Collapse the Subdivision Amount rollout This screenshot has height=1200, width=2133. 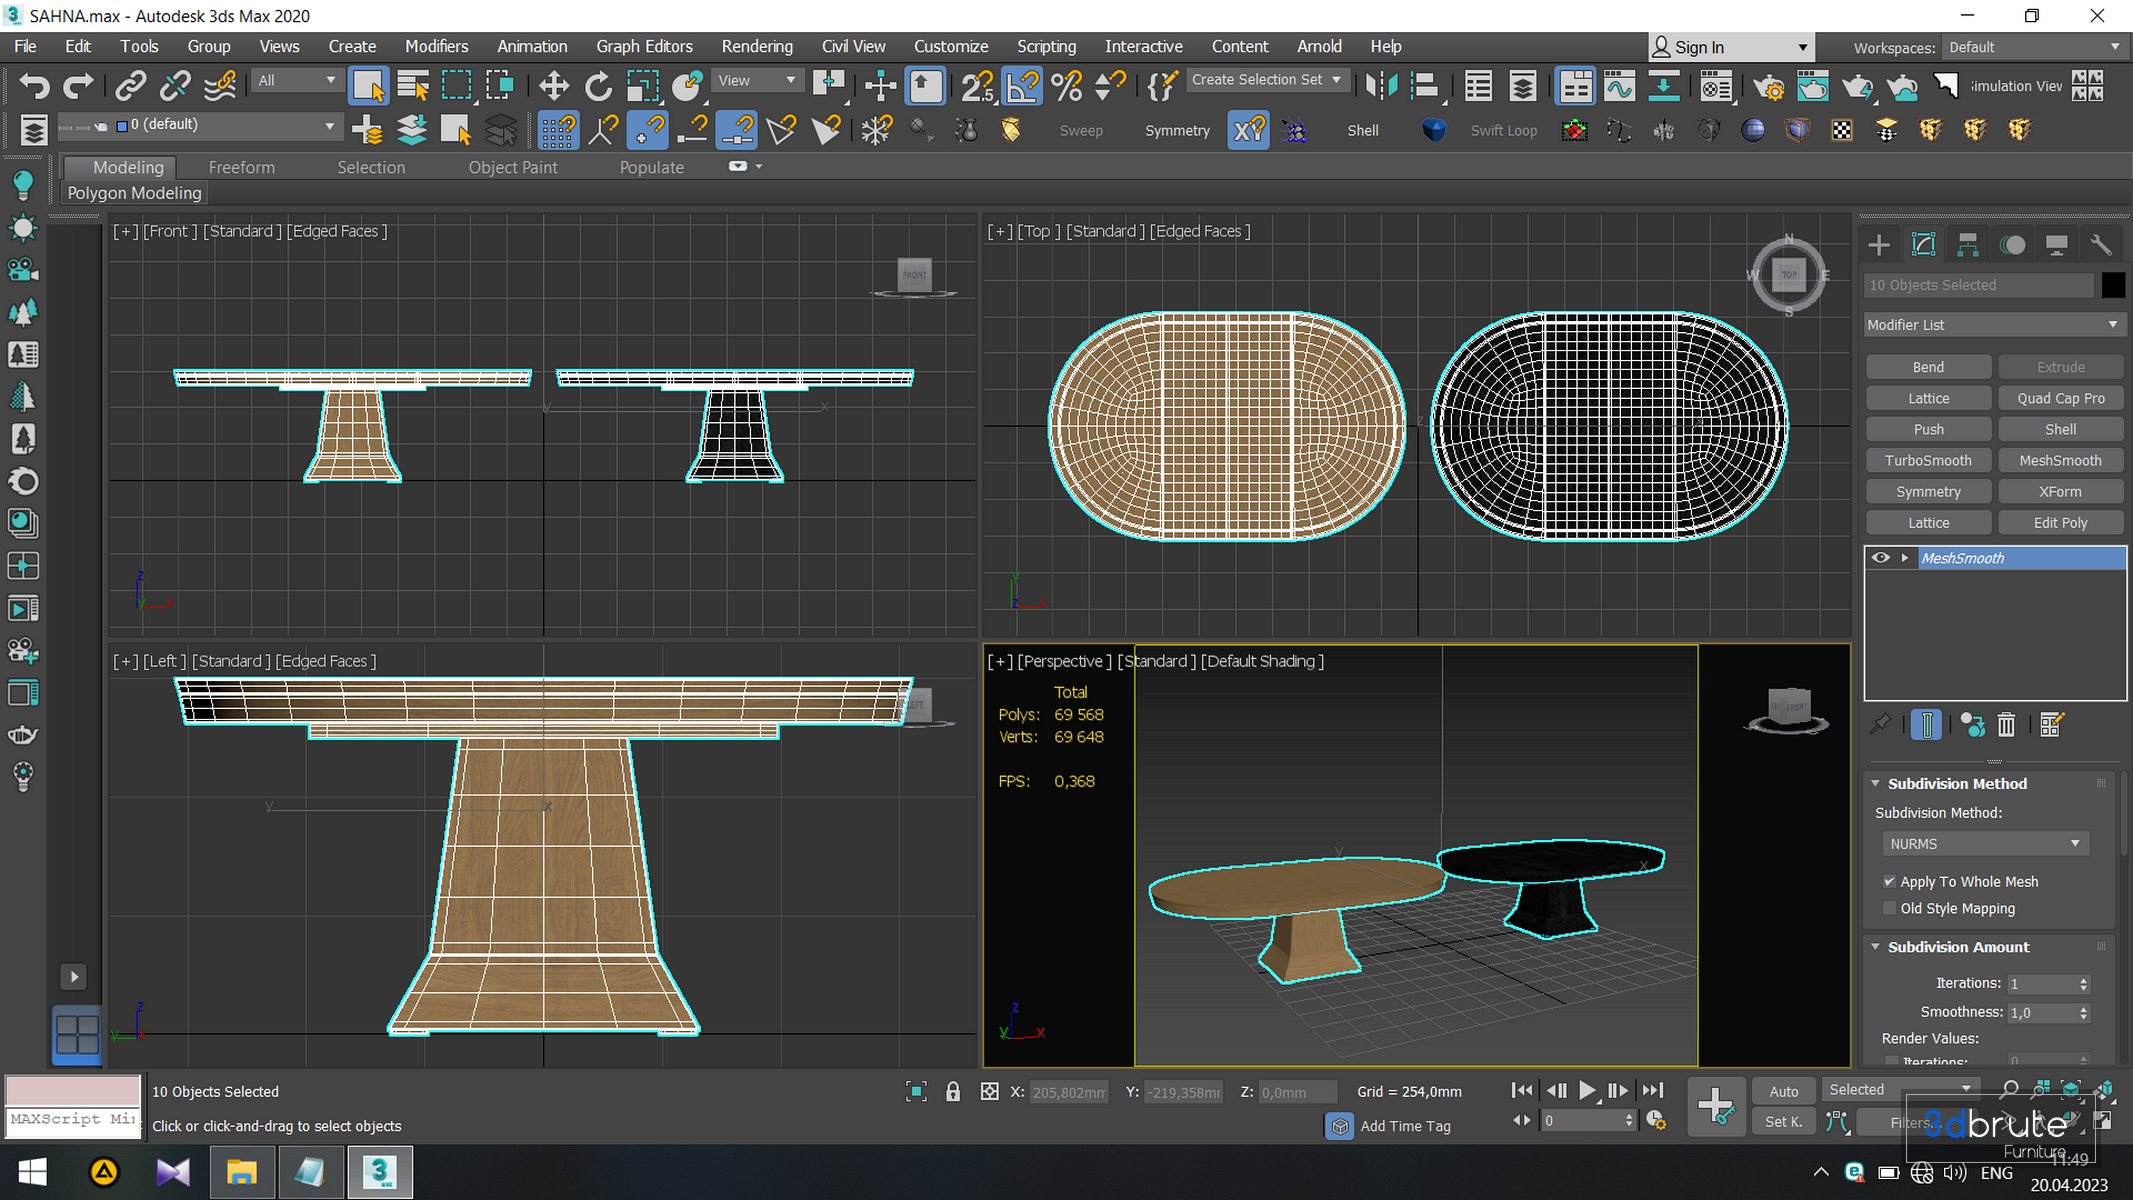[x=1876, y=947]
